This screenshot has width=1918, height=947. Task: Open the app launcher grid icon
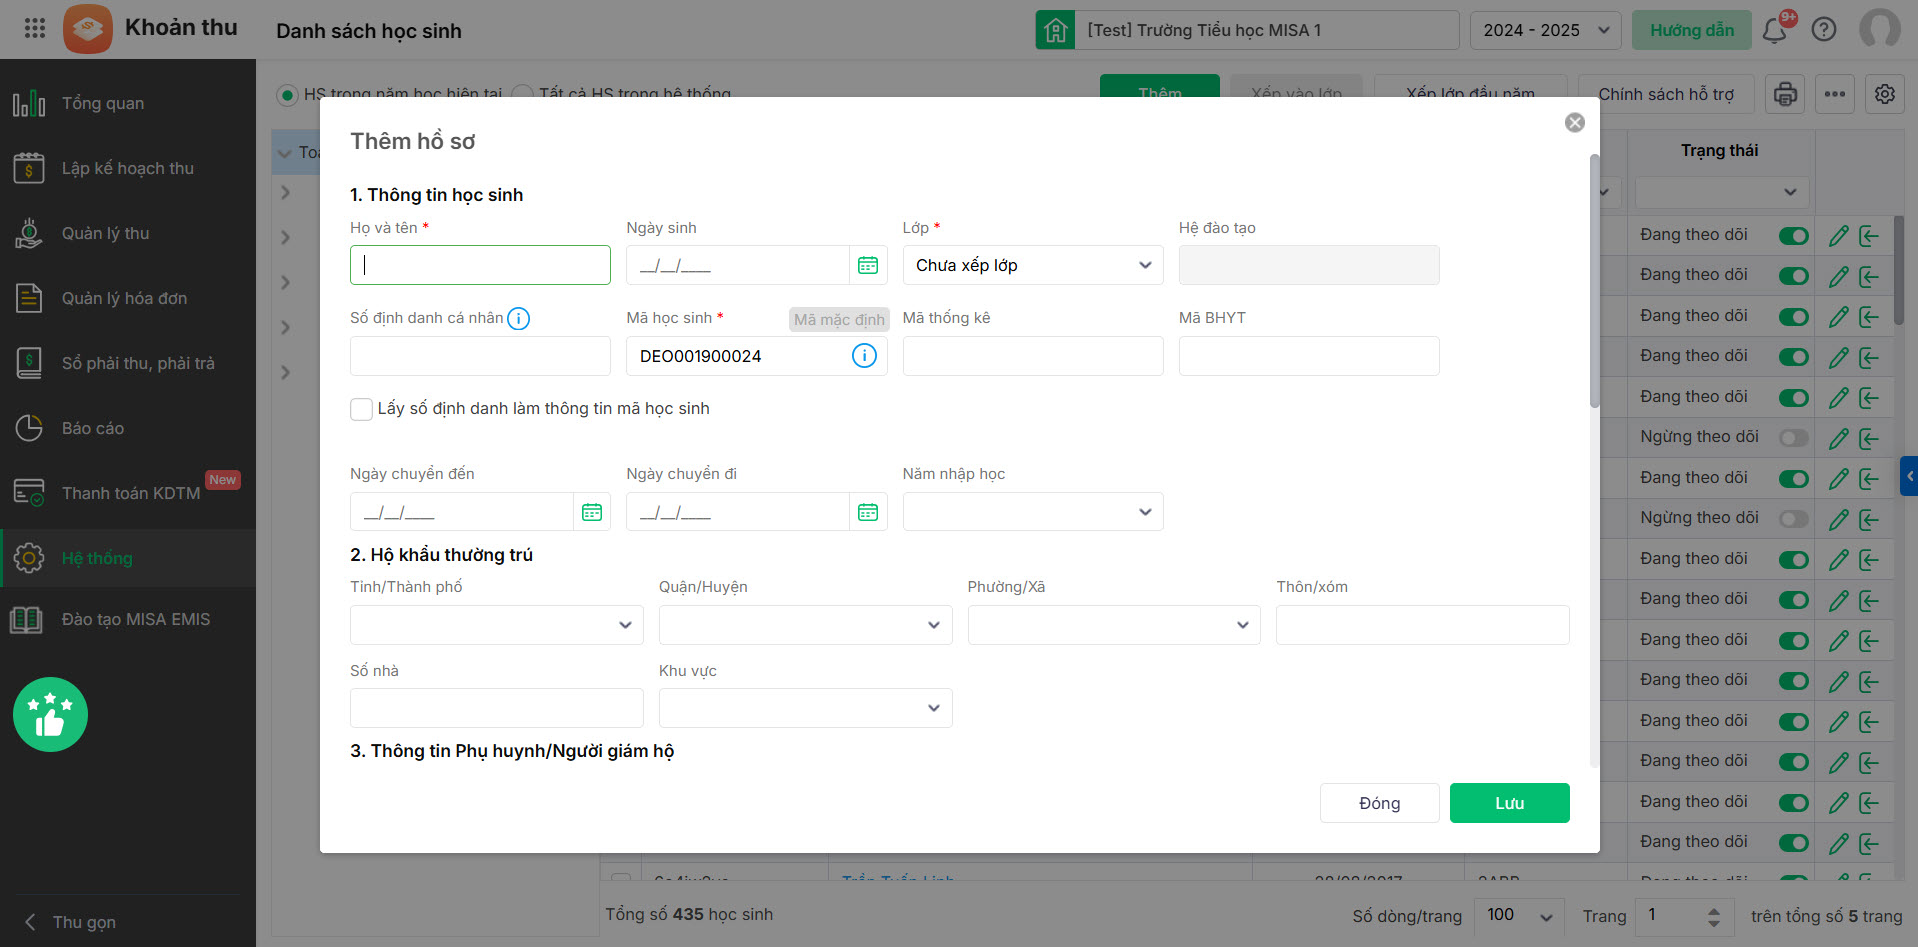point(35,28)
